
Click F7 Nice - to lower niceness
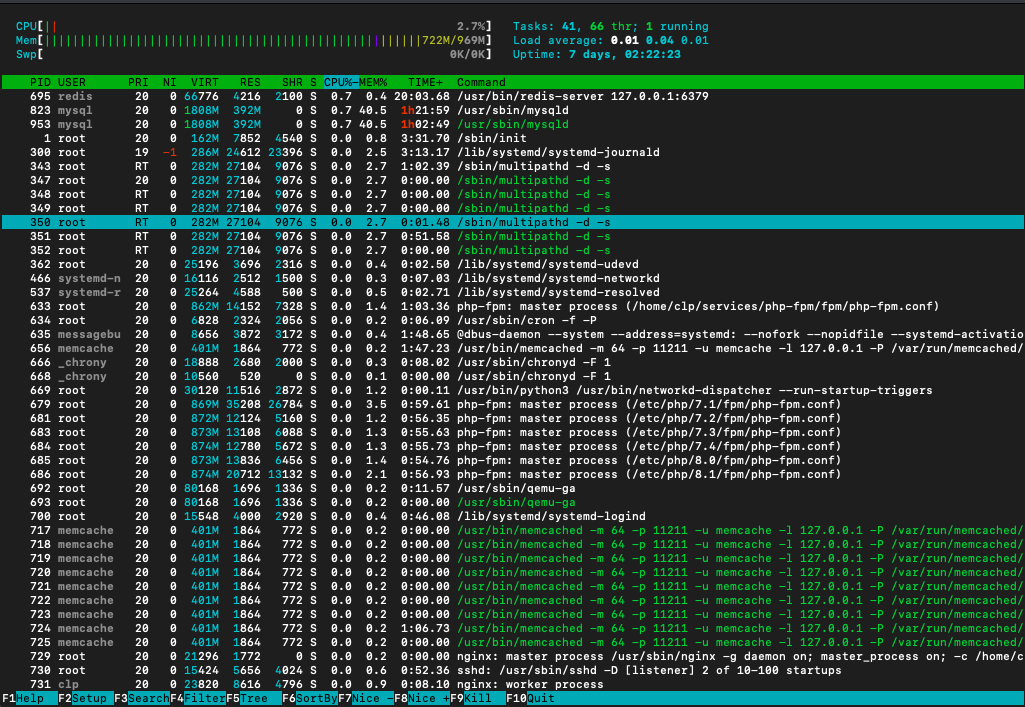(x=366, y=699)
